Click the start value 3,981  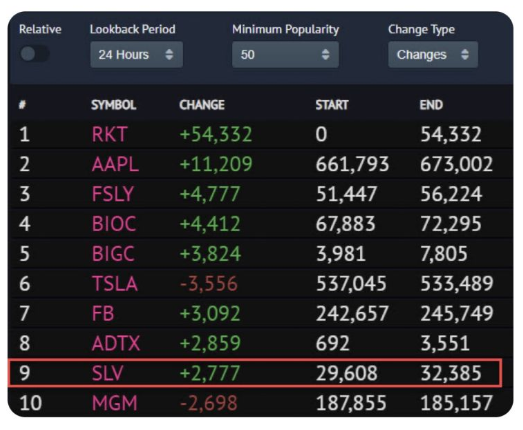[x=341, y=254]
